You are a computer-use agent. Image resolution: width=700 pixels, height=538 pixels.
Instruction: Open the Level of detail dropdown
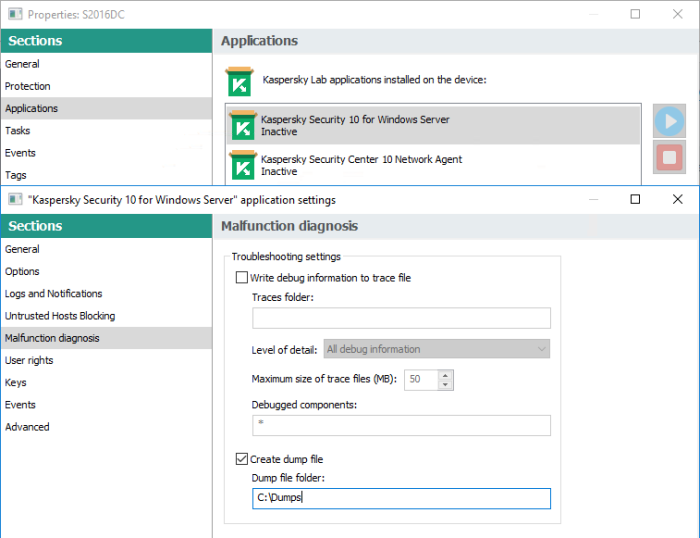click(437, 349)
